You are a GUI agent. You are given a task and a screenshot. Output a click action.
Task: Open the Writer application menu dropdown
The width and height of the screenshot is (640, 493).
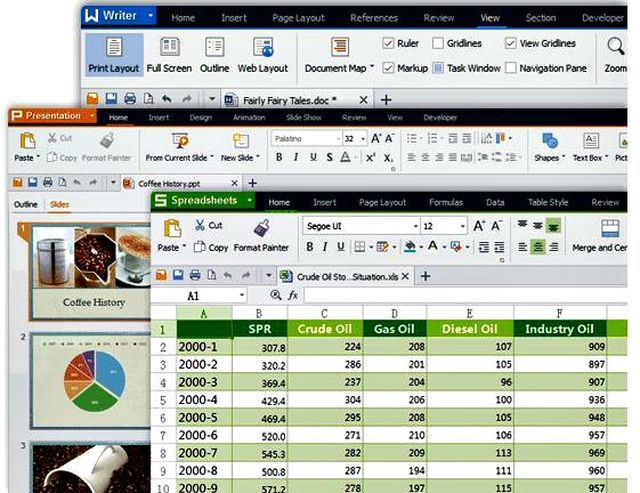point(150,16)
